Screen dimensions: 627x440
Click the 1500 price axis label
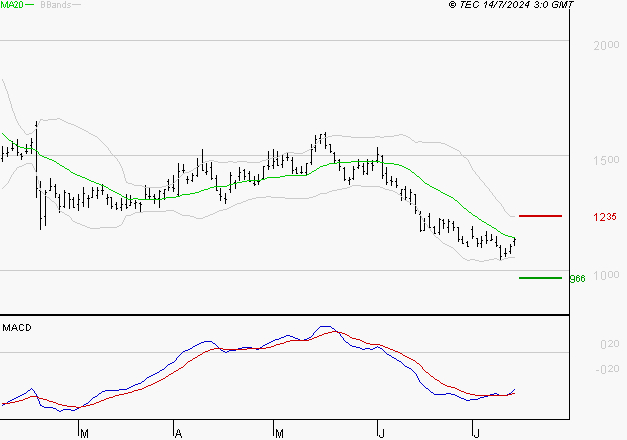(x=606, y=160)
